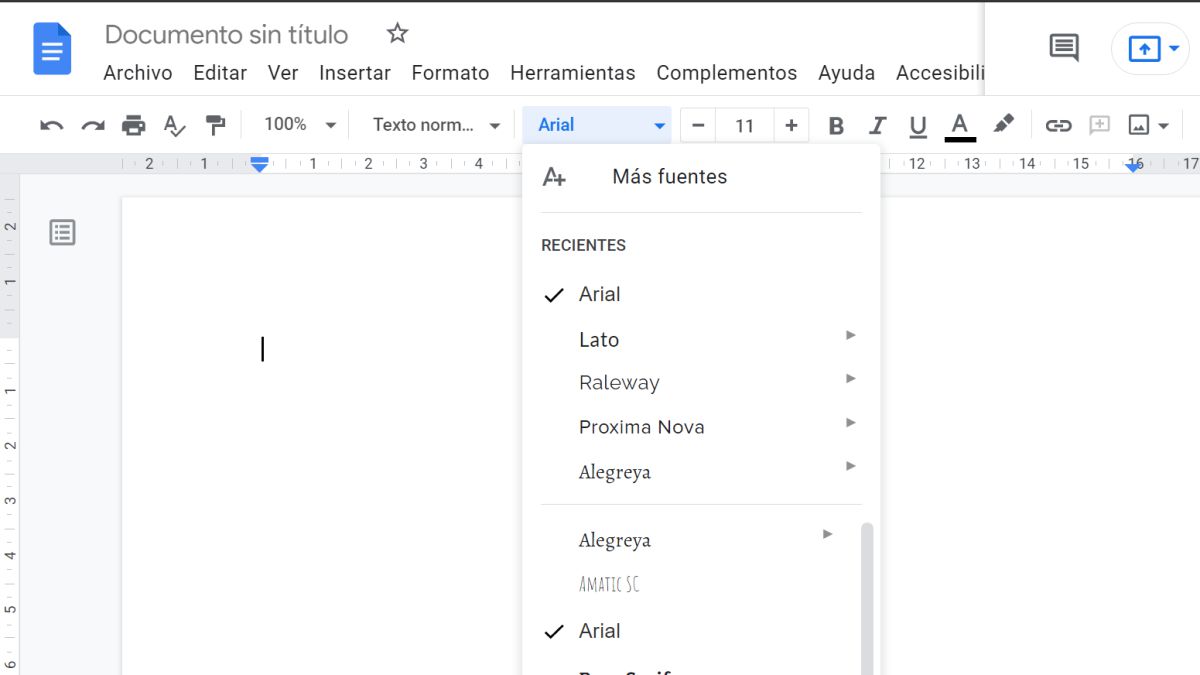The height and width of the screenshot is (675, 1200).
Task: Expand the Lato font submenu
Action: tap(600, 339)
